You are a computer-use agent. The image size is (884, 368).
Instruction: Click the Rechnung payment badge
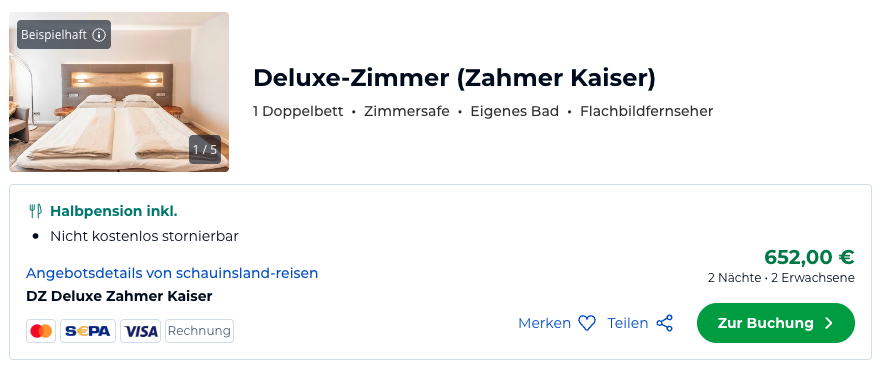tap(199, 331)
